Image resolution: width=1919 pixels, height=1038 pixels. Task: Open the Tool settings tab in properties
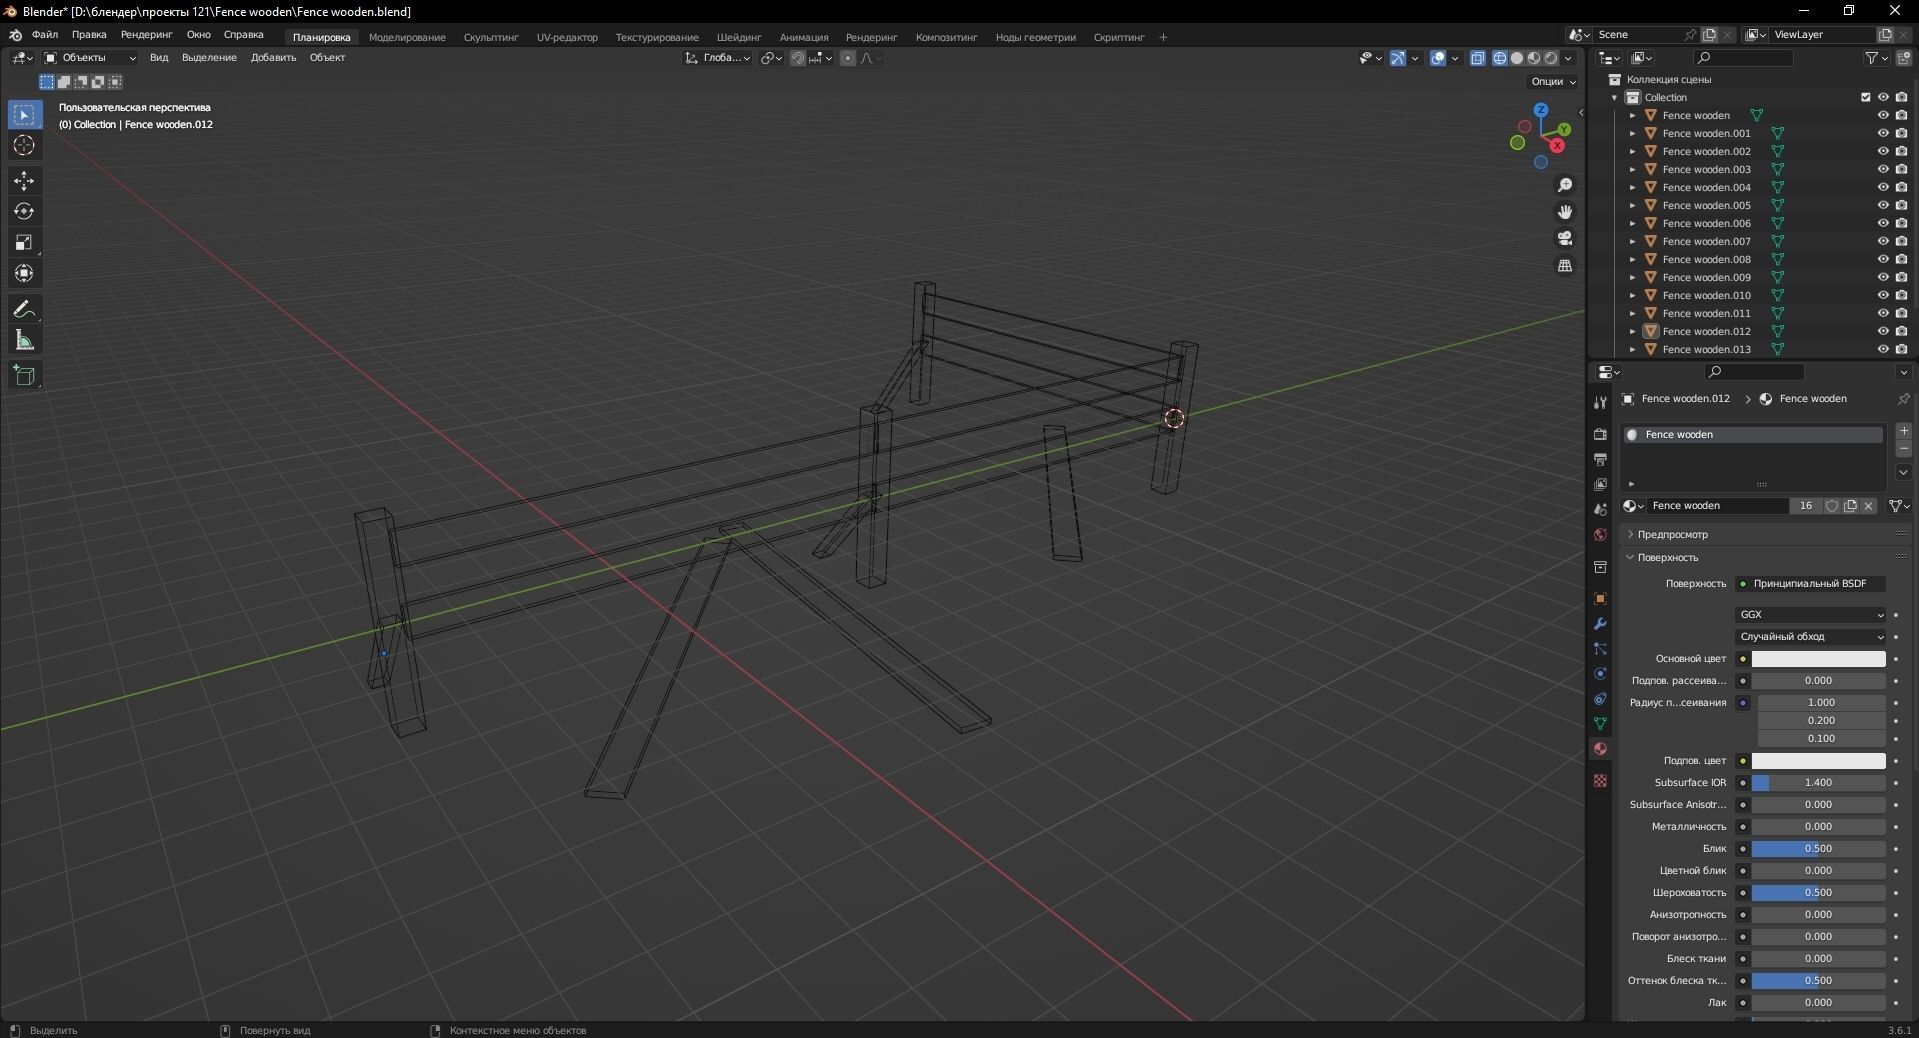pos(1600,402)
